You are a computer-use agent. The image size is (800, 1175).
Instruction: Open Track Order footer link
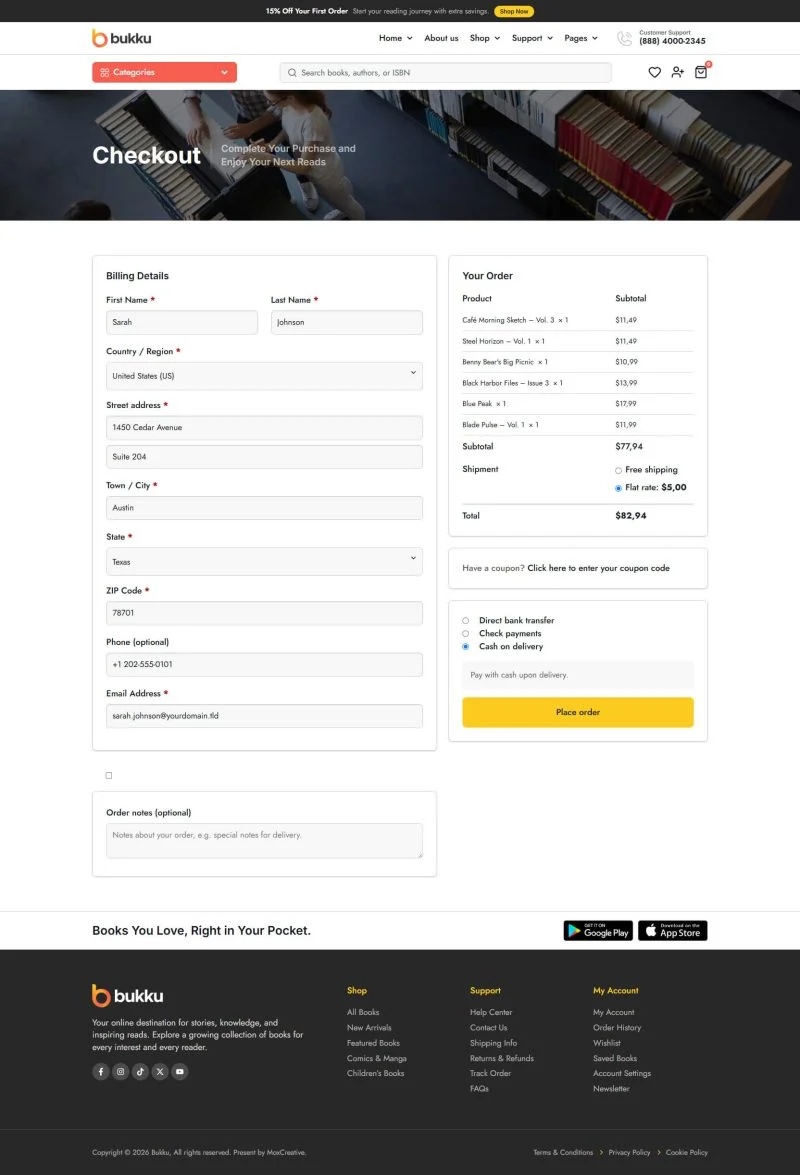pyautogui.click(x=490, y=1073)
